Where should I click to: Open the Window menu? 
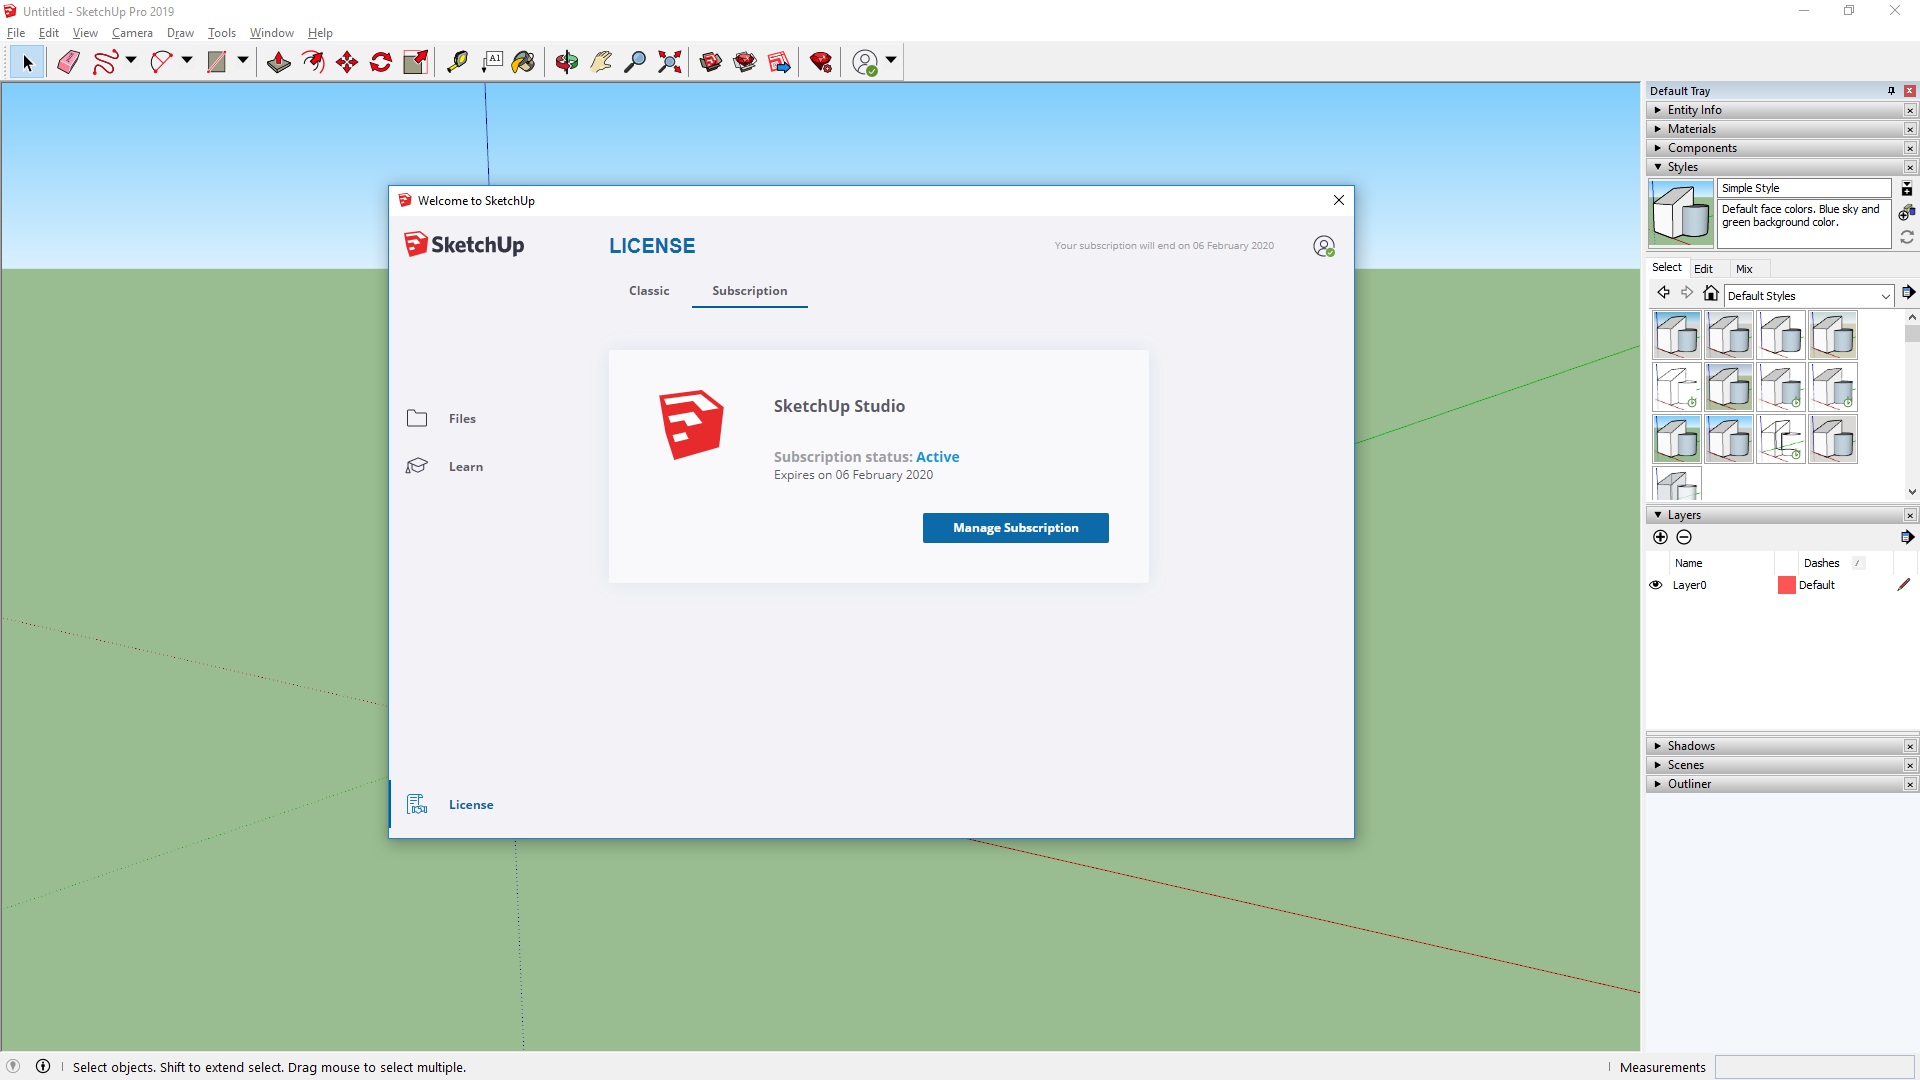pos(271,33)
